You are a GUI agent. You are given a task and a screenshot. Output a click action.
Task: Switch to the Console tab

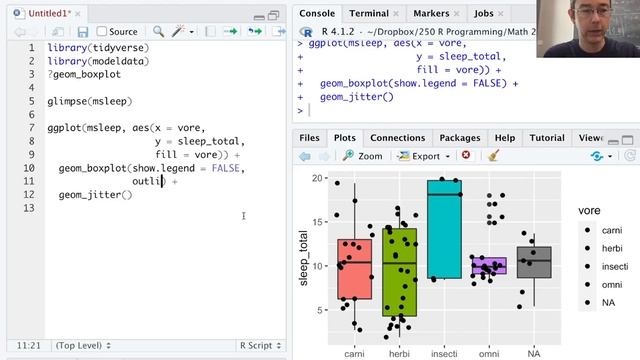pos(317,13)
